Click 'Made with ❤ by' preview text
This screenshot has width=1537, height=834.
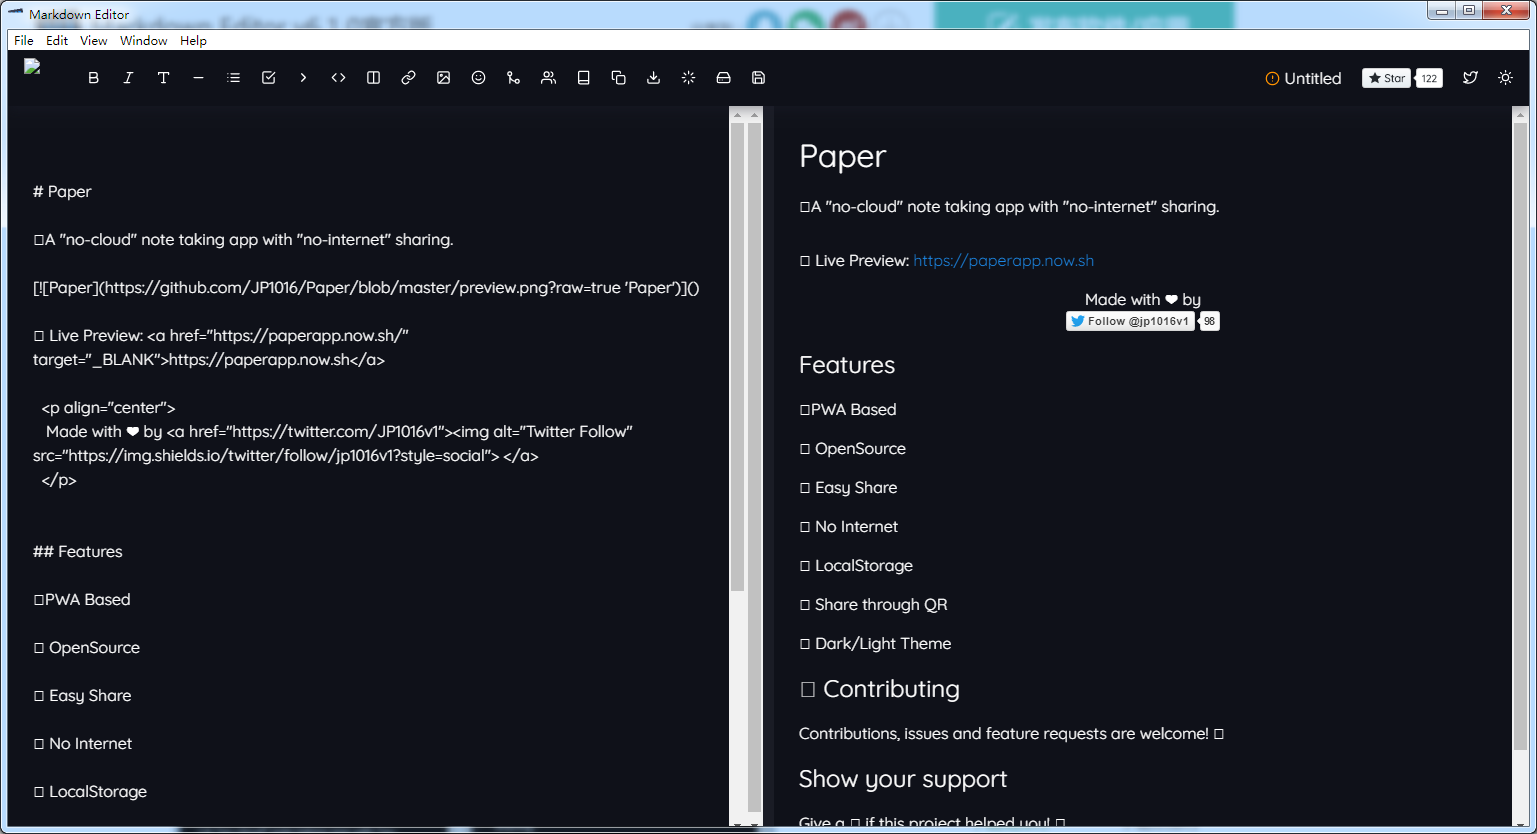[1143, 300]
